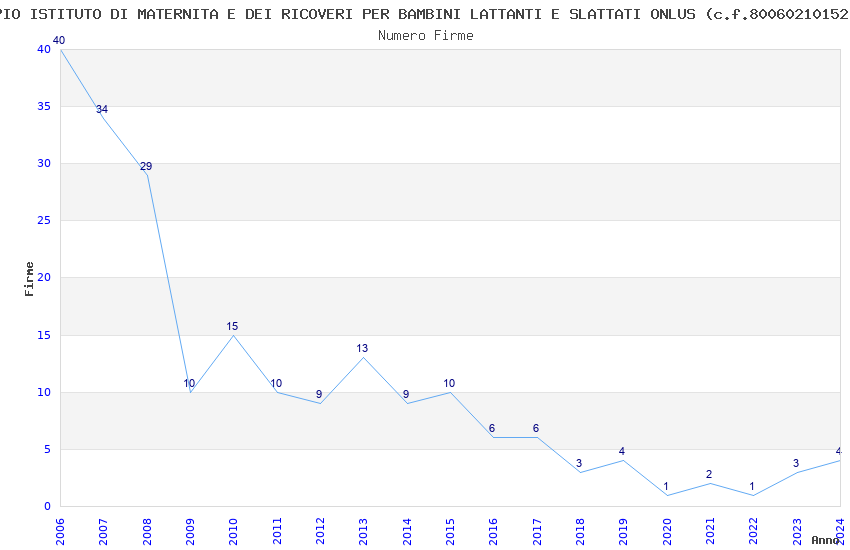Screen dimensions: 850x550
Task: Pick the data point value 13 for 2013
Action: point(362,348)
